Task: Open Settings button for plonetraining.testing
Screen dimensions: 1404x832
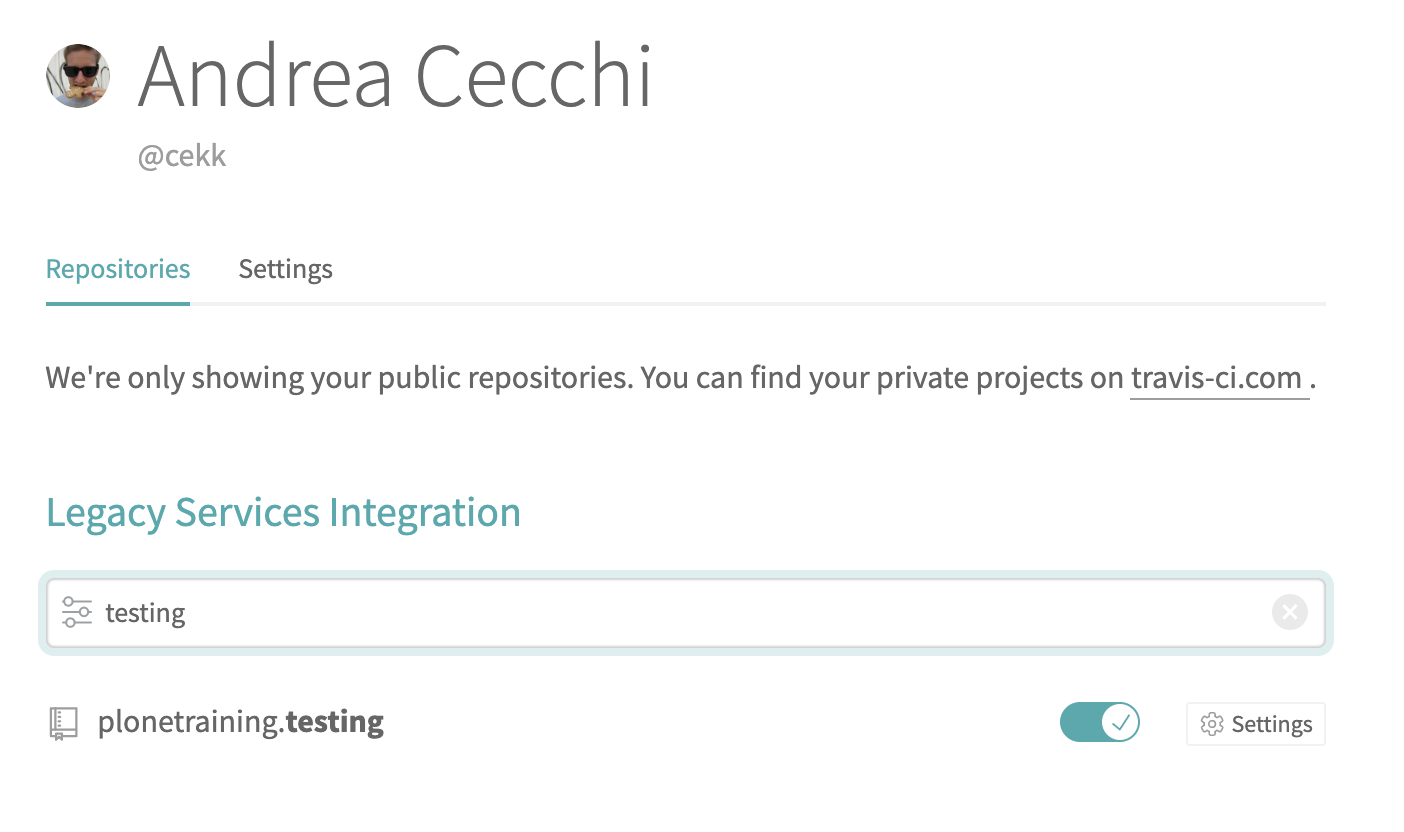Action: tap(1256, 724)
